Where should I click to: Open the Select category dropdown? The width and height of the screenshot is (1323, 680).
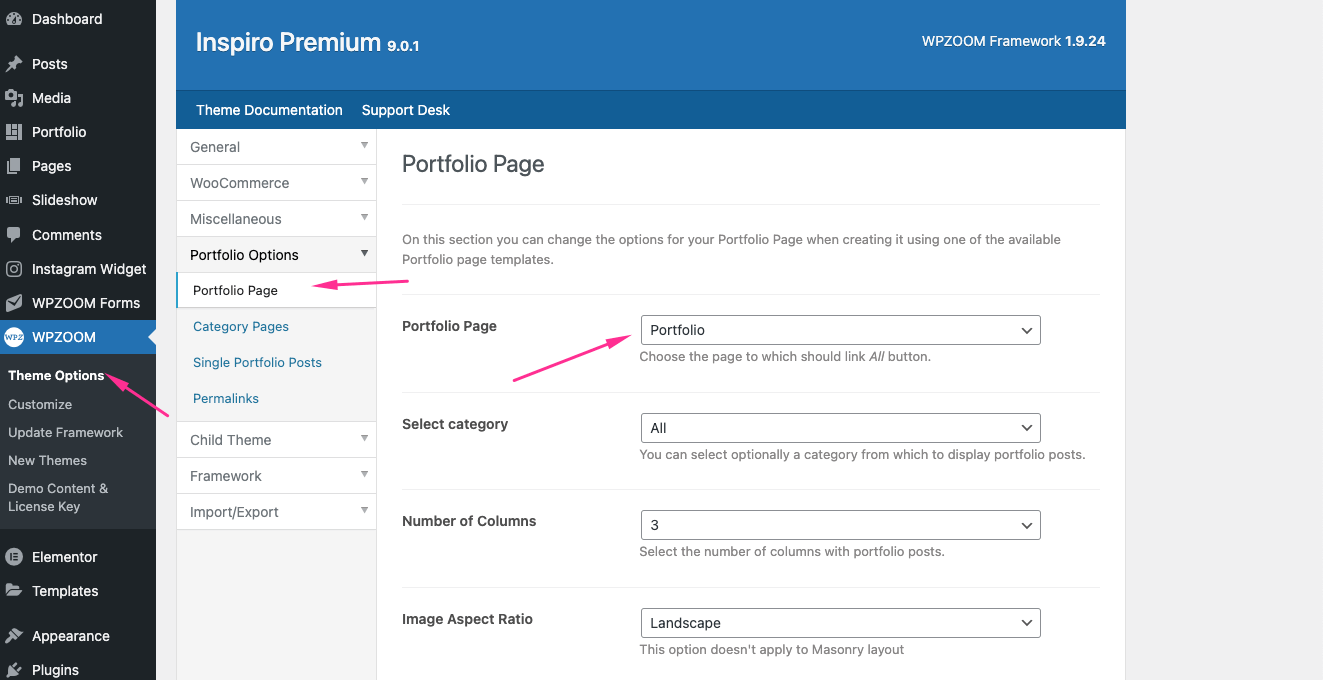tap(840, 428)
